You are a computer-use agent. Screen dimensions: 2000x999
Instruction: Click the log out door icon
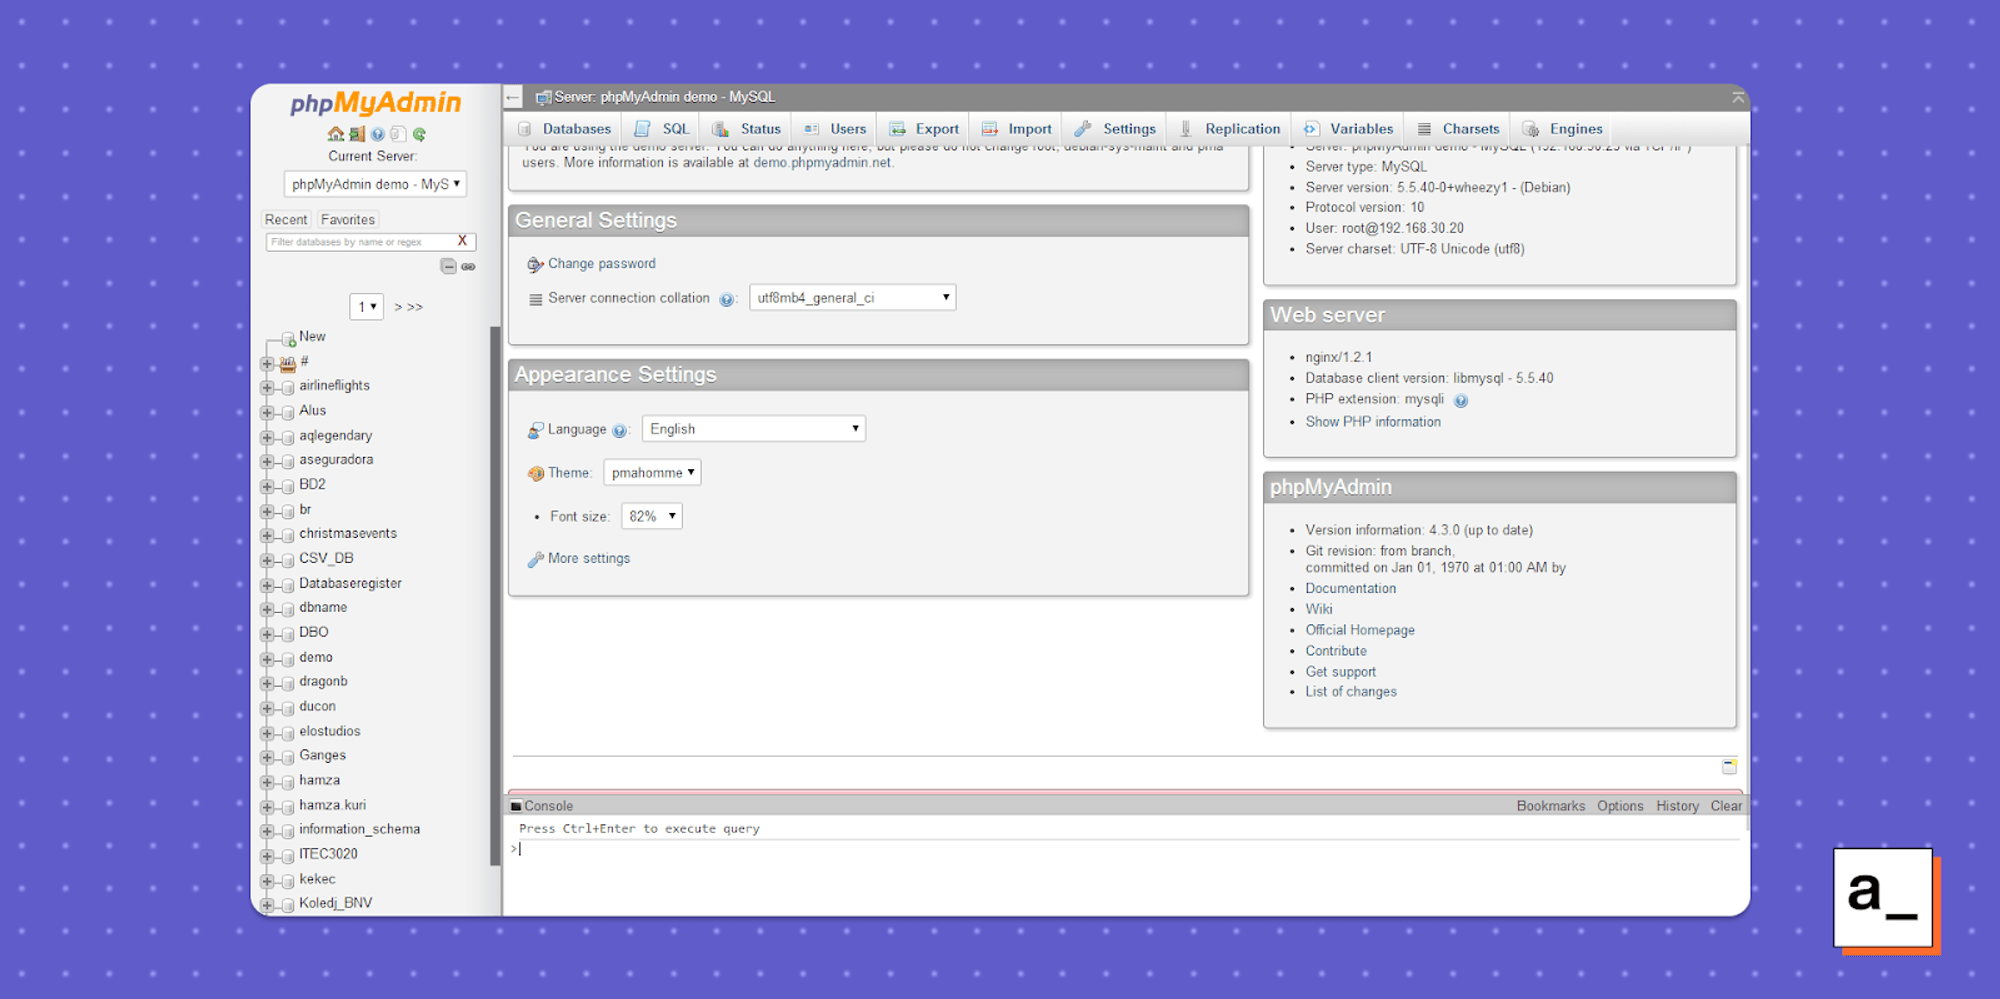coord(357,133)
